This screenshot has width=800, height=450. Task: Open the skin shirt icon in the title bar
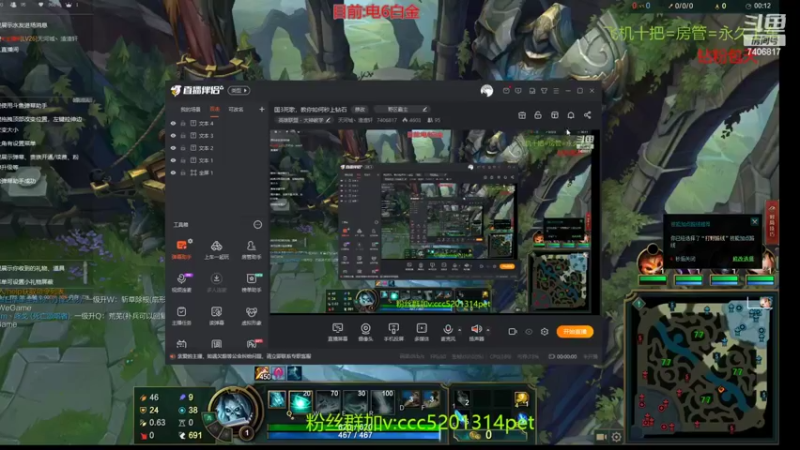coord(544,91)
